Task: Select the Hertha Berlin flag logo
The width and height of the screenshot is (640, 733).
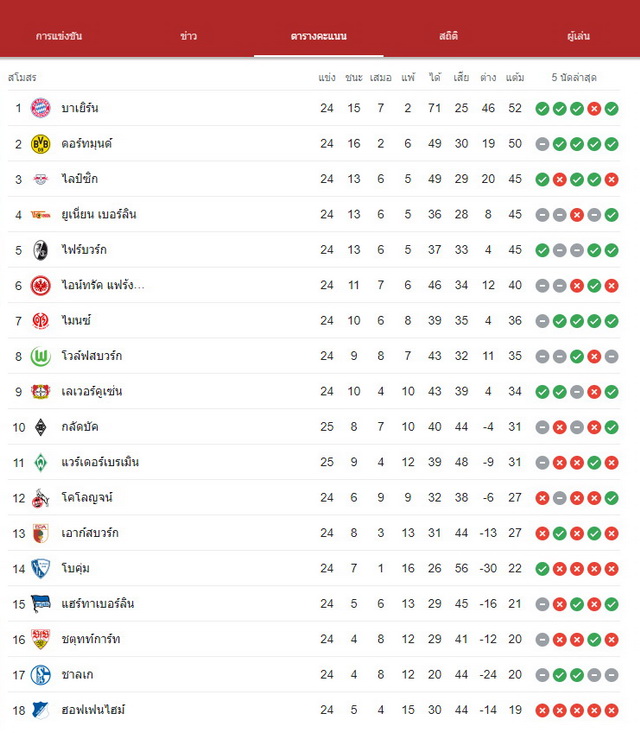Action: click(x=41, y=604)
